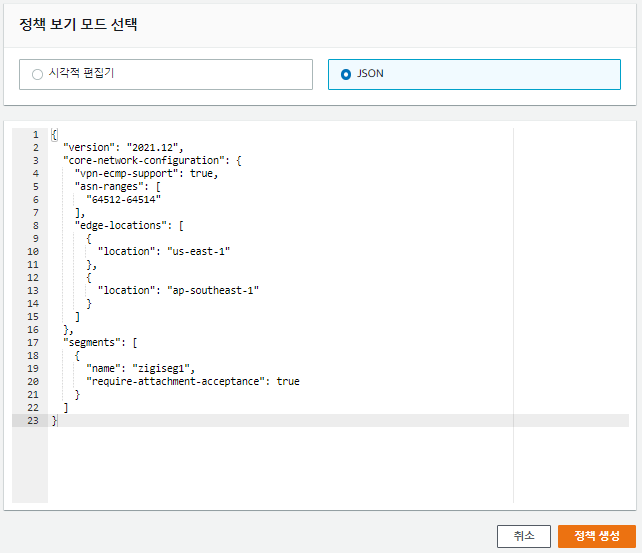Viewport: 642px width, 553px height.
Task: Click the "us-east-1" location value
Action: pos(199,251)
